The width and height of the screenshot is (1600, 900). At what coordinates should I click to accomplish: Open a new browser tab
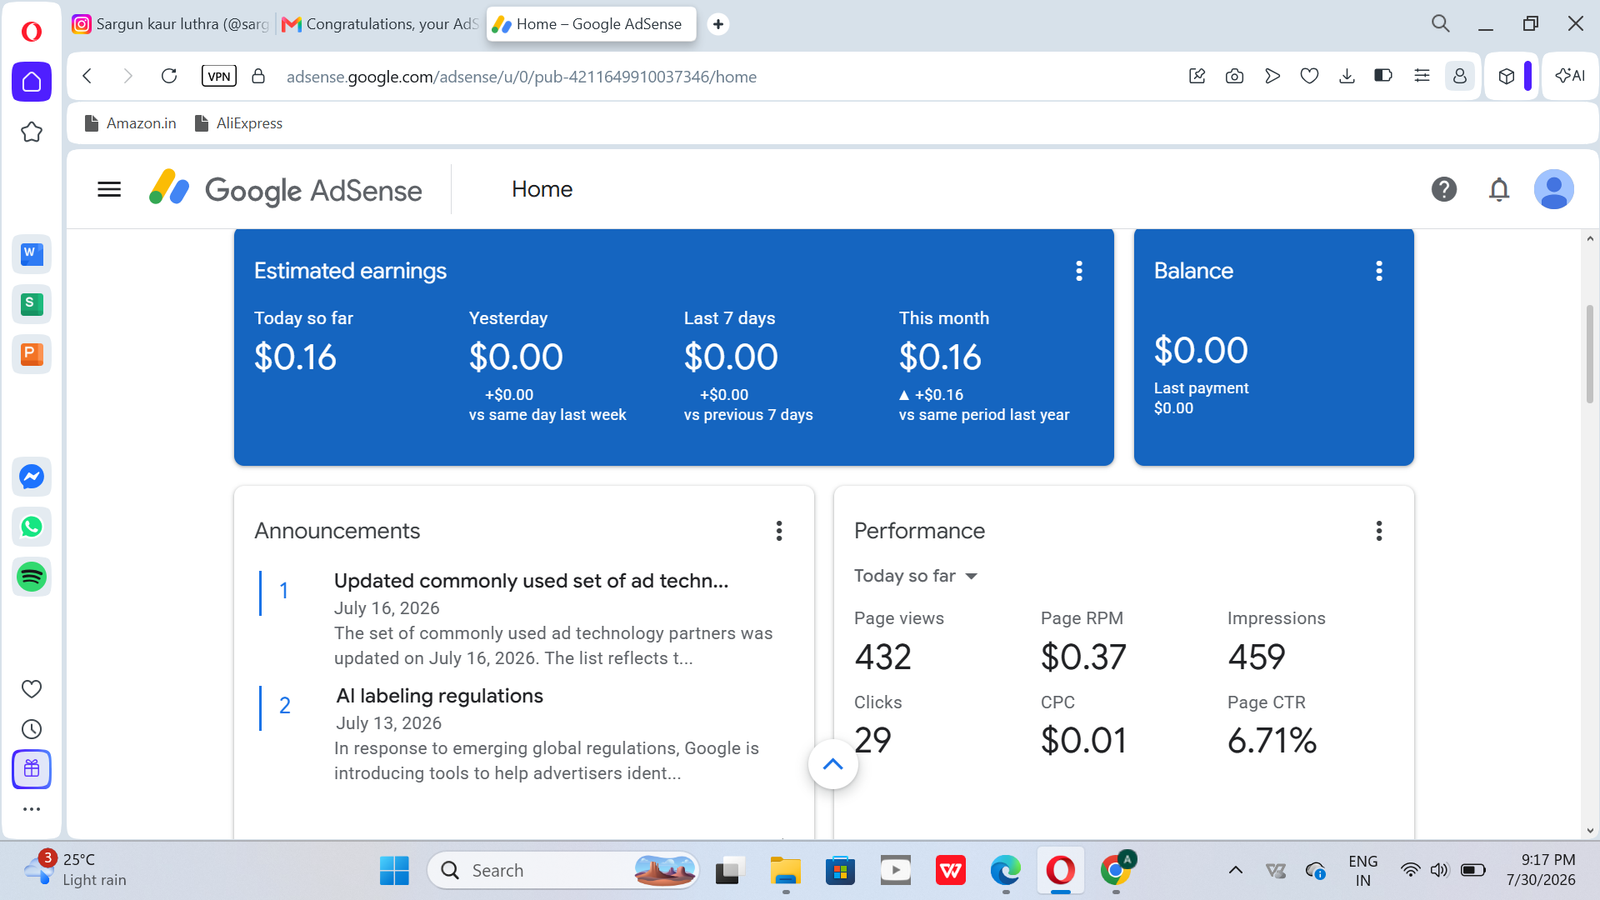718,24
